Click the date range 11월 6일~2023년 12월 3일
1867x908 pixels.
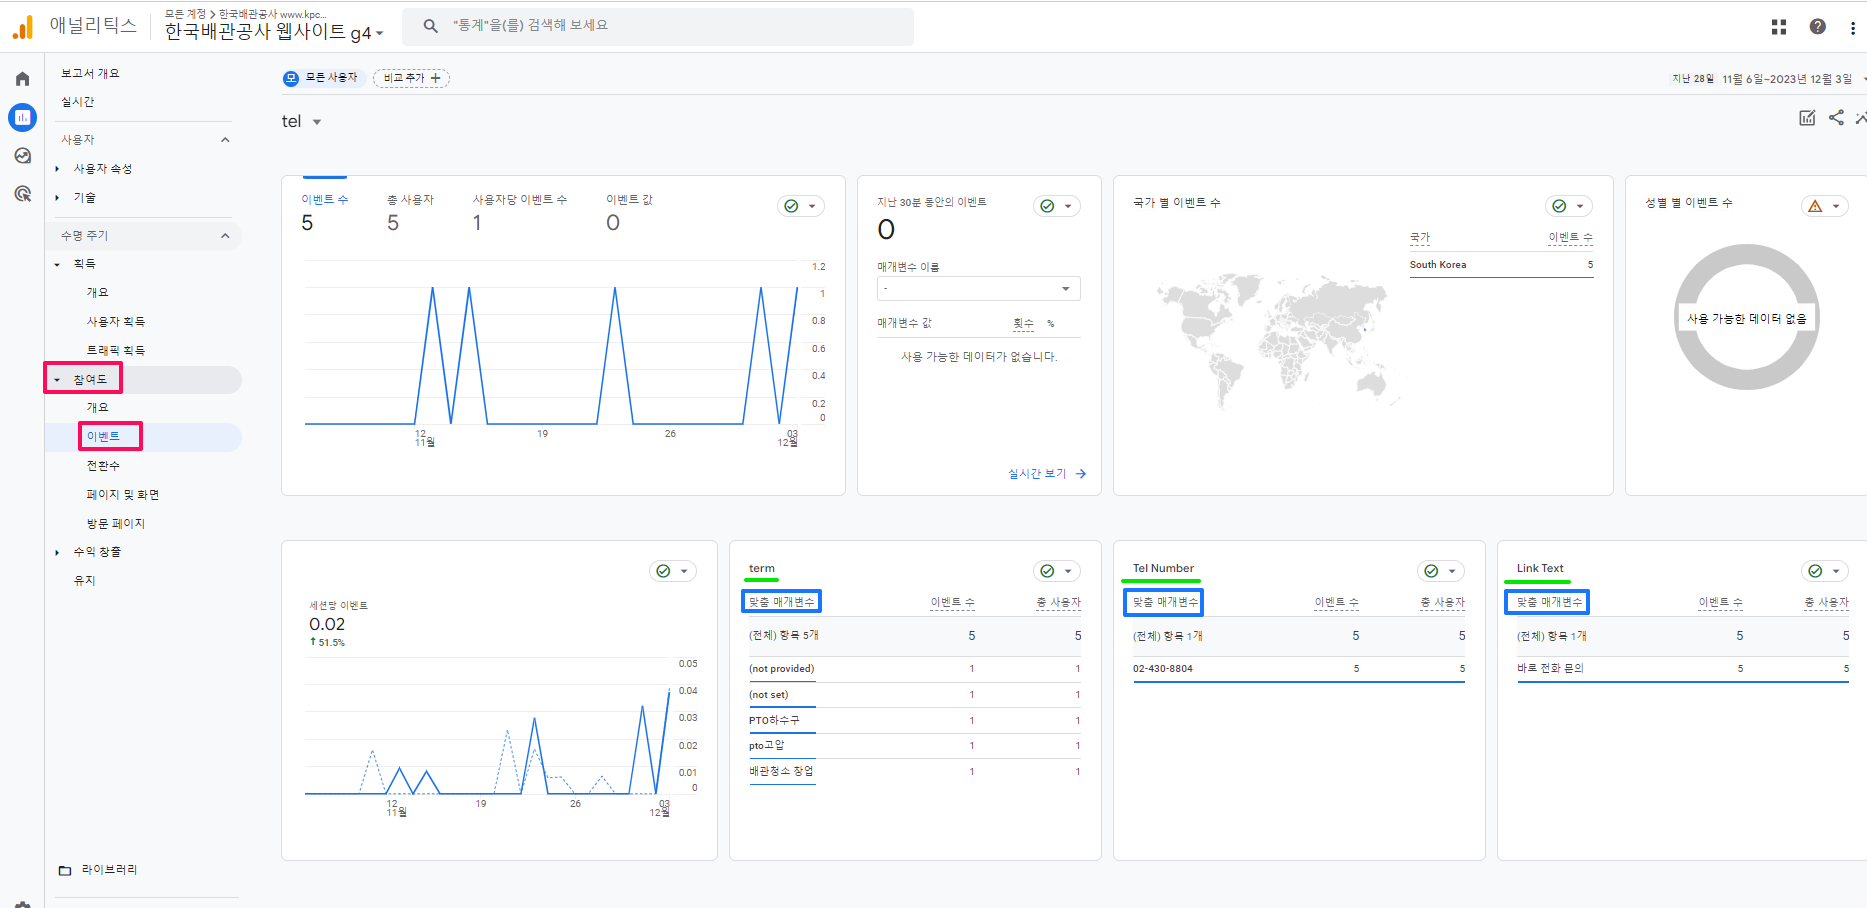point(1787,79)
